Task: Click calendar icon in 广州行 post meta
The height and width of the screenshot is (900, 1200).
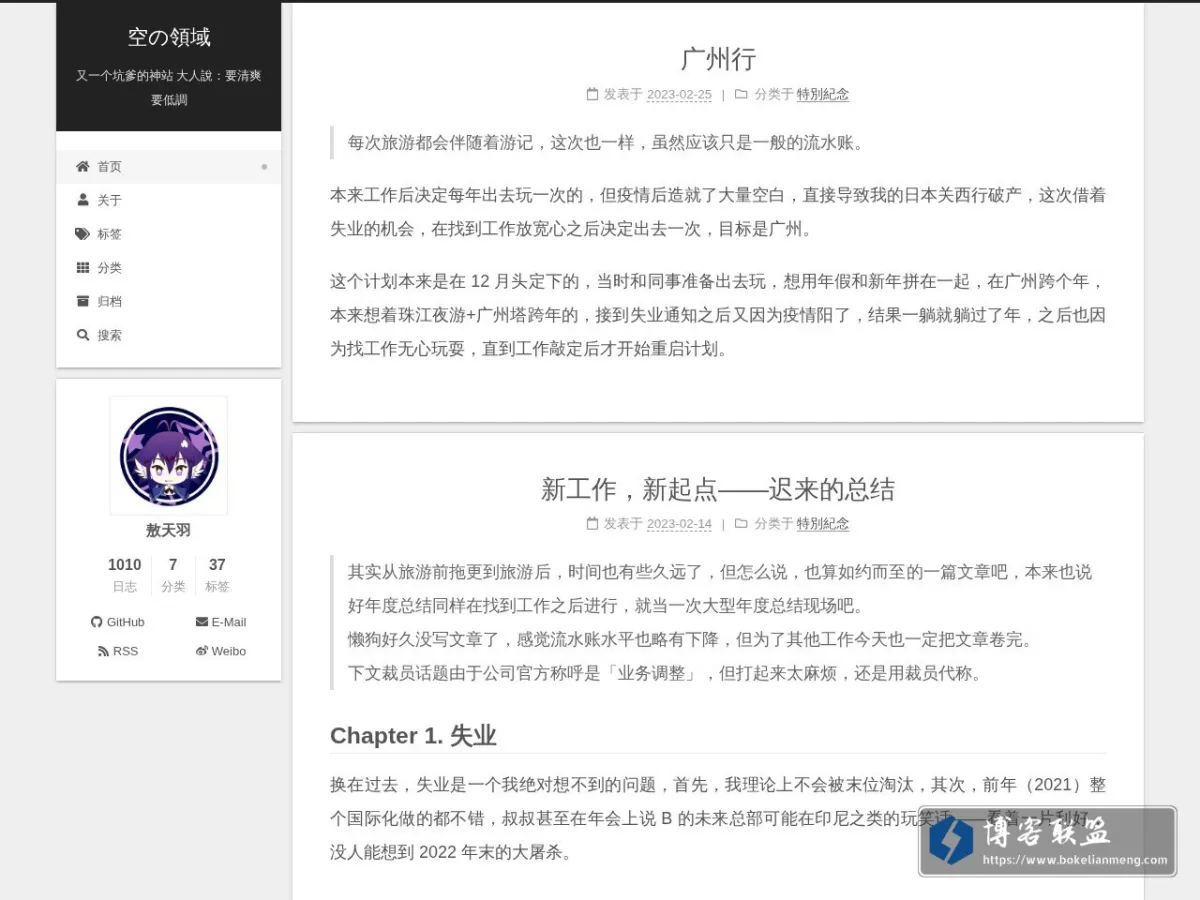Action: click(592, 94)
